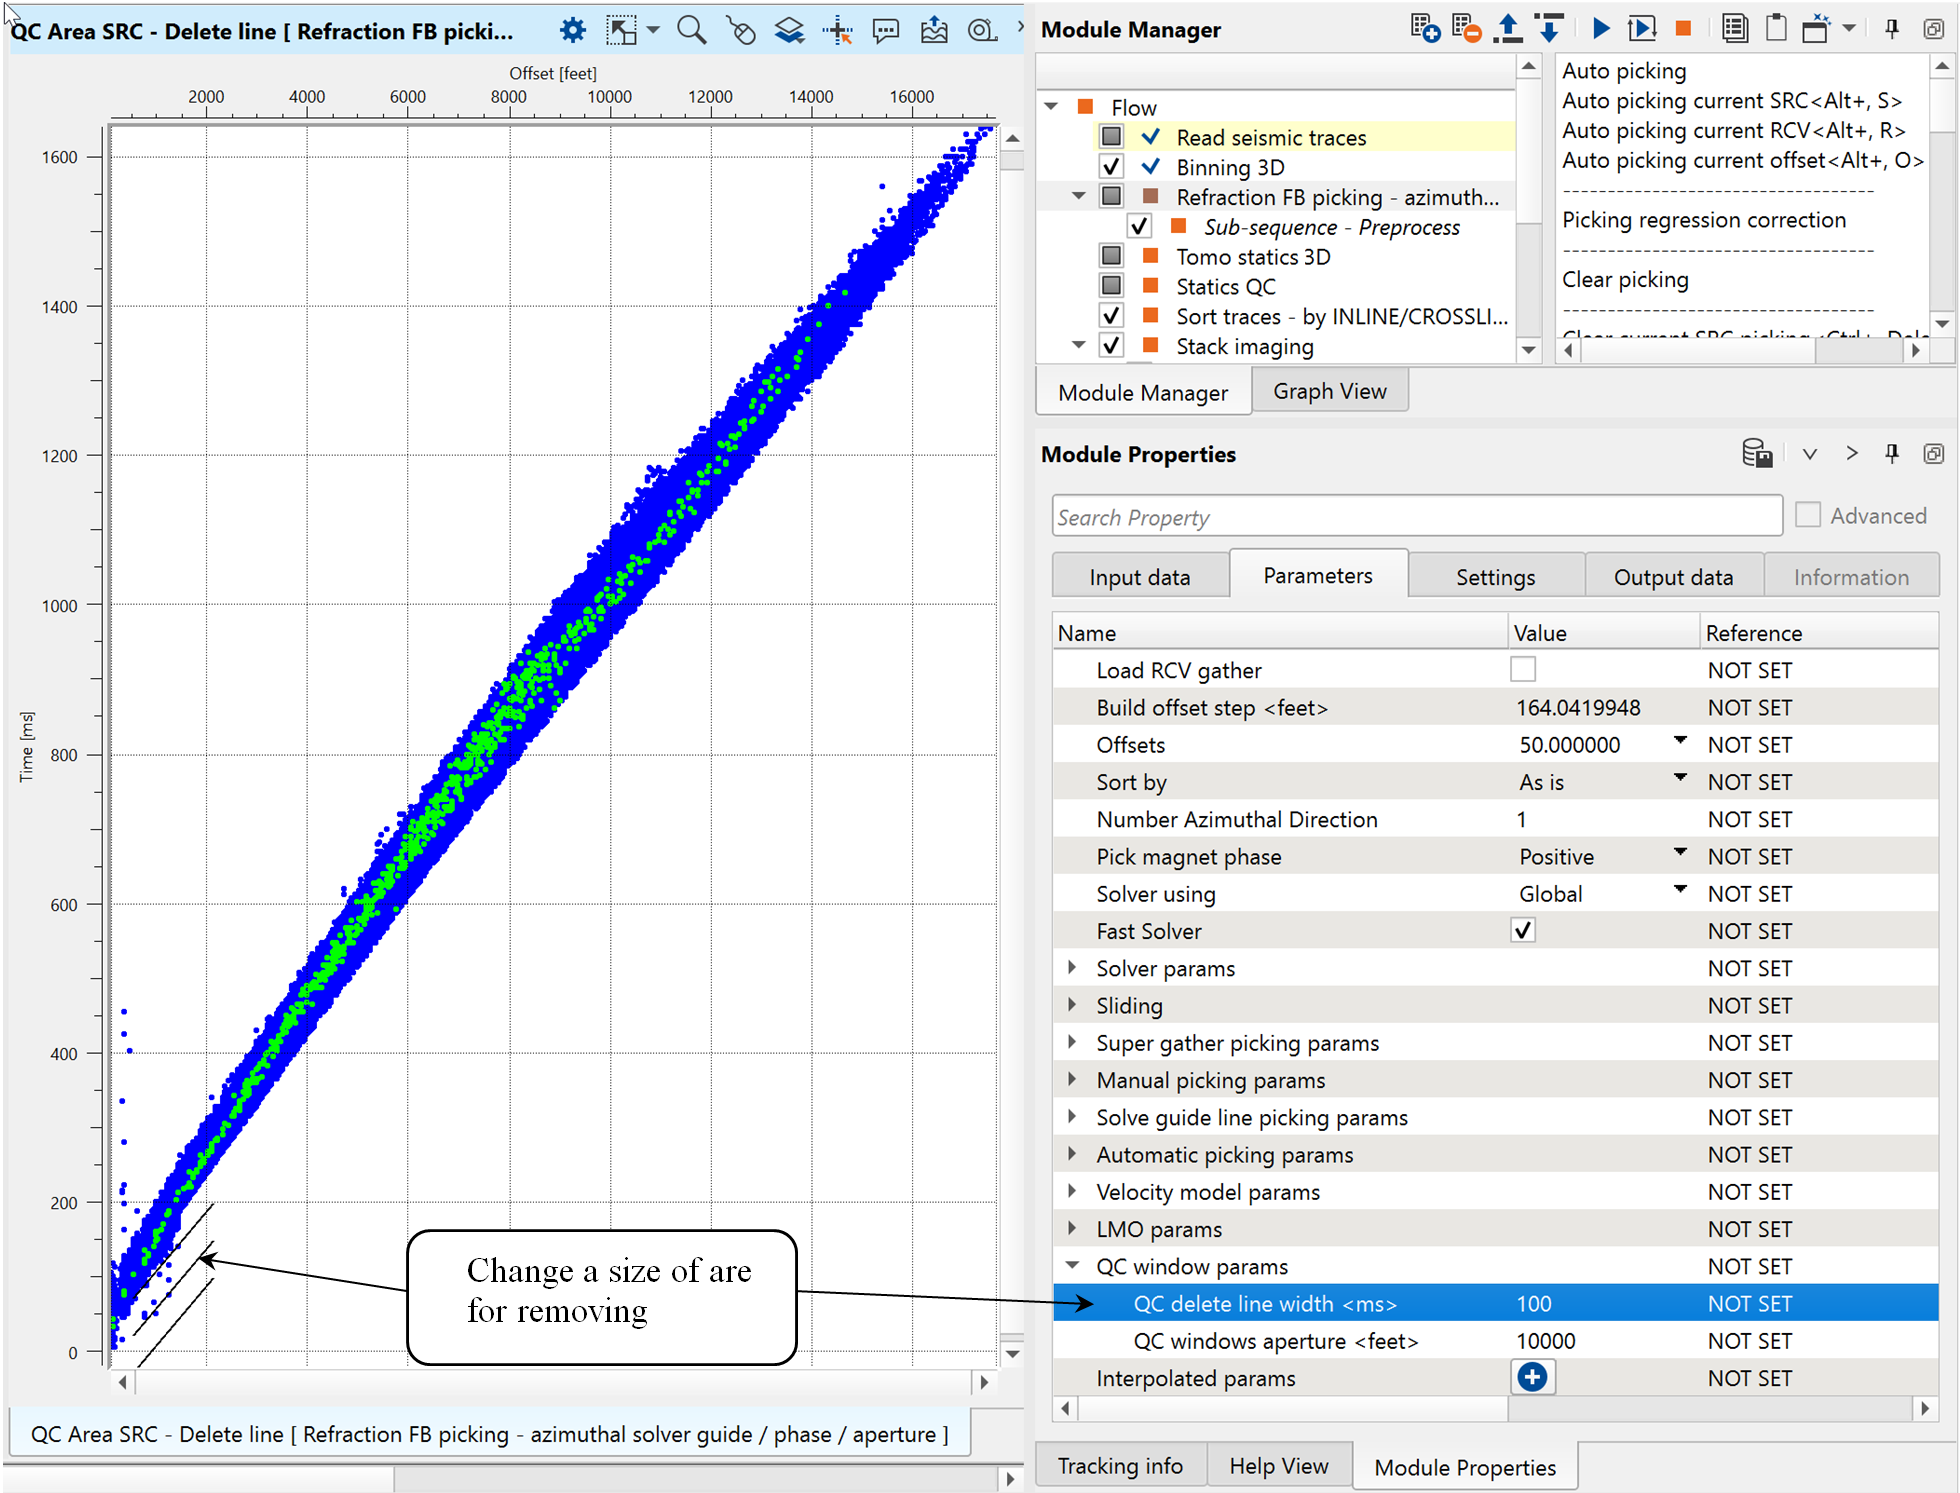This screenshot has height=1493, width=1960.
Task: Add Interpolated params with the plus button
Action: (1532, 1377)
